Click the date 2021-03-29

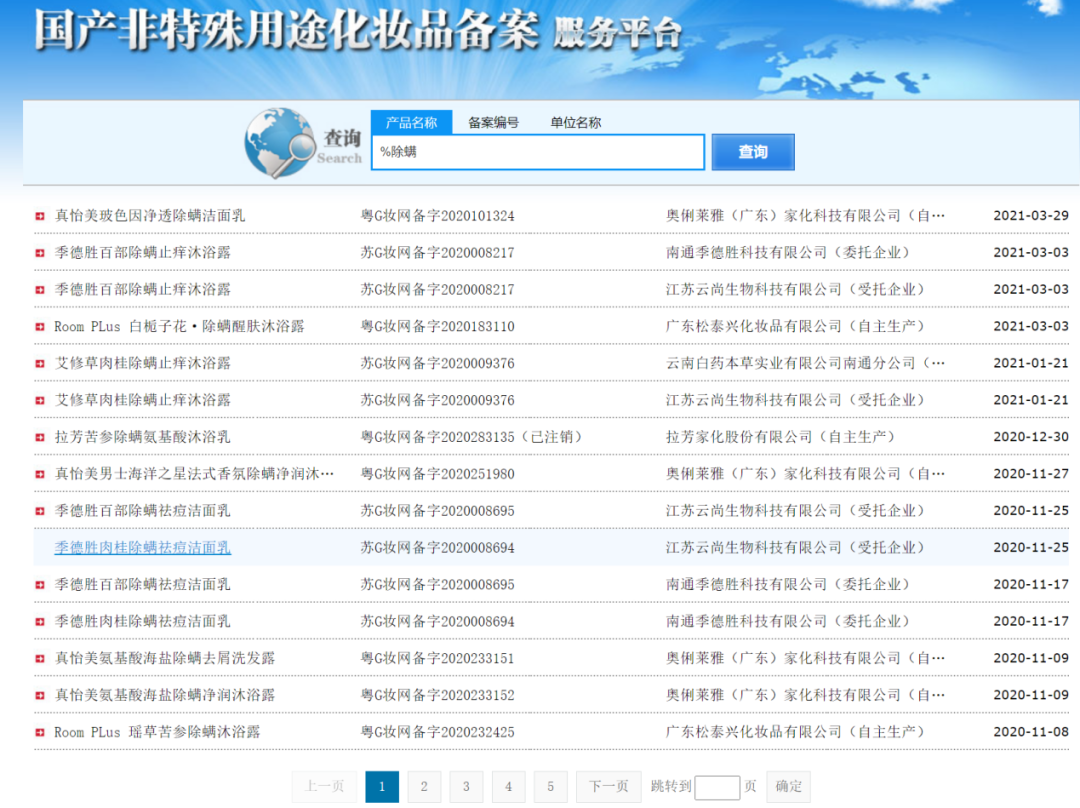coord(1030,216)
